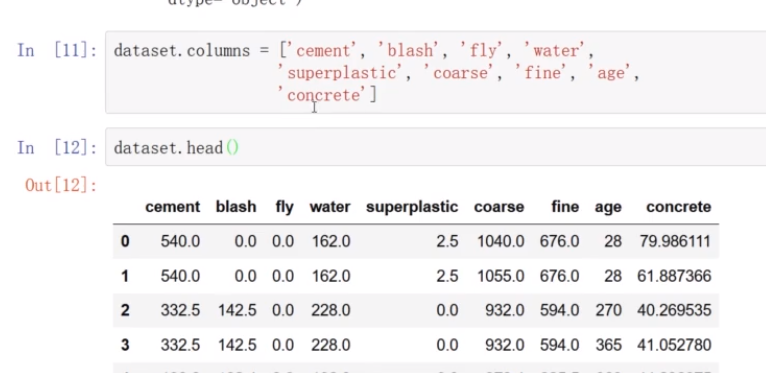Click the 'superplastic' string in the code
This screenshot has height=373, width=766.
339,73
